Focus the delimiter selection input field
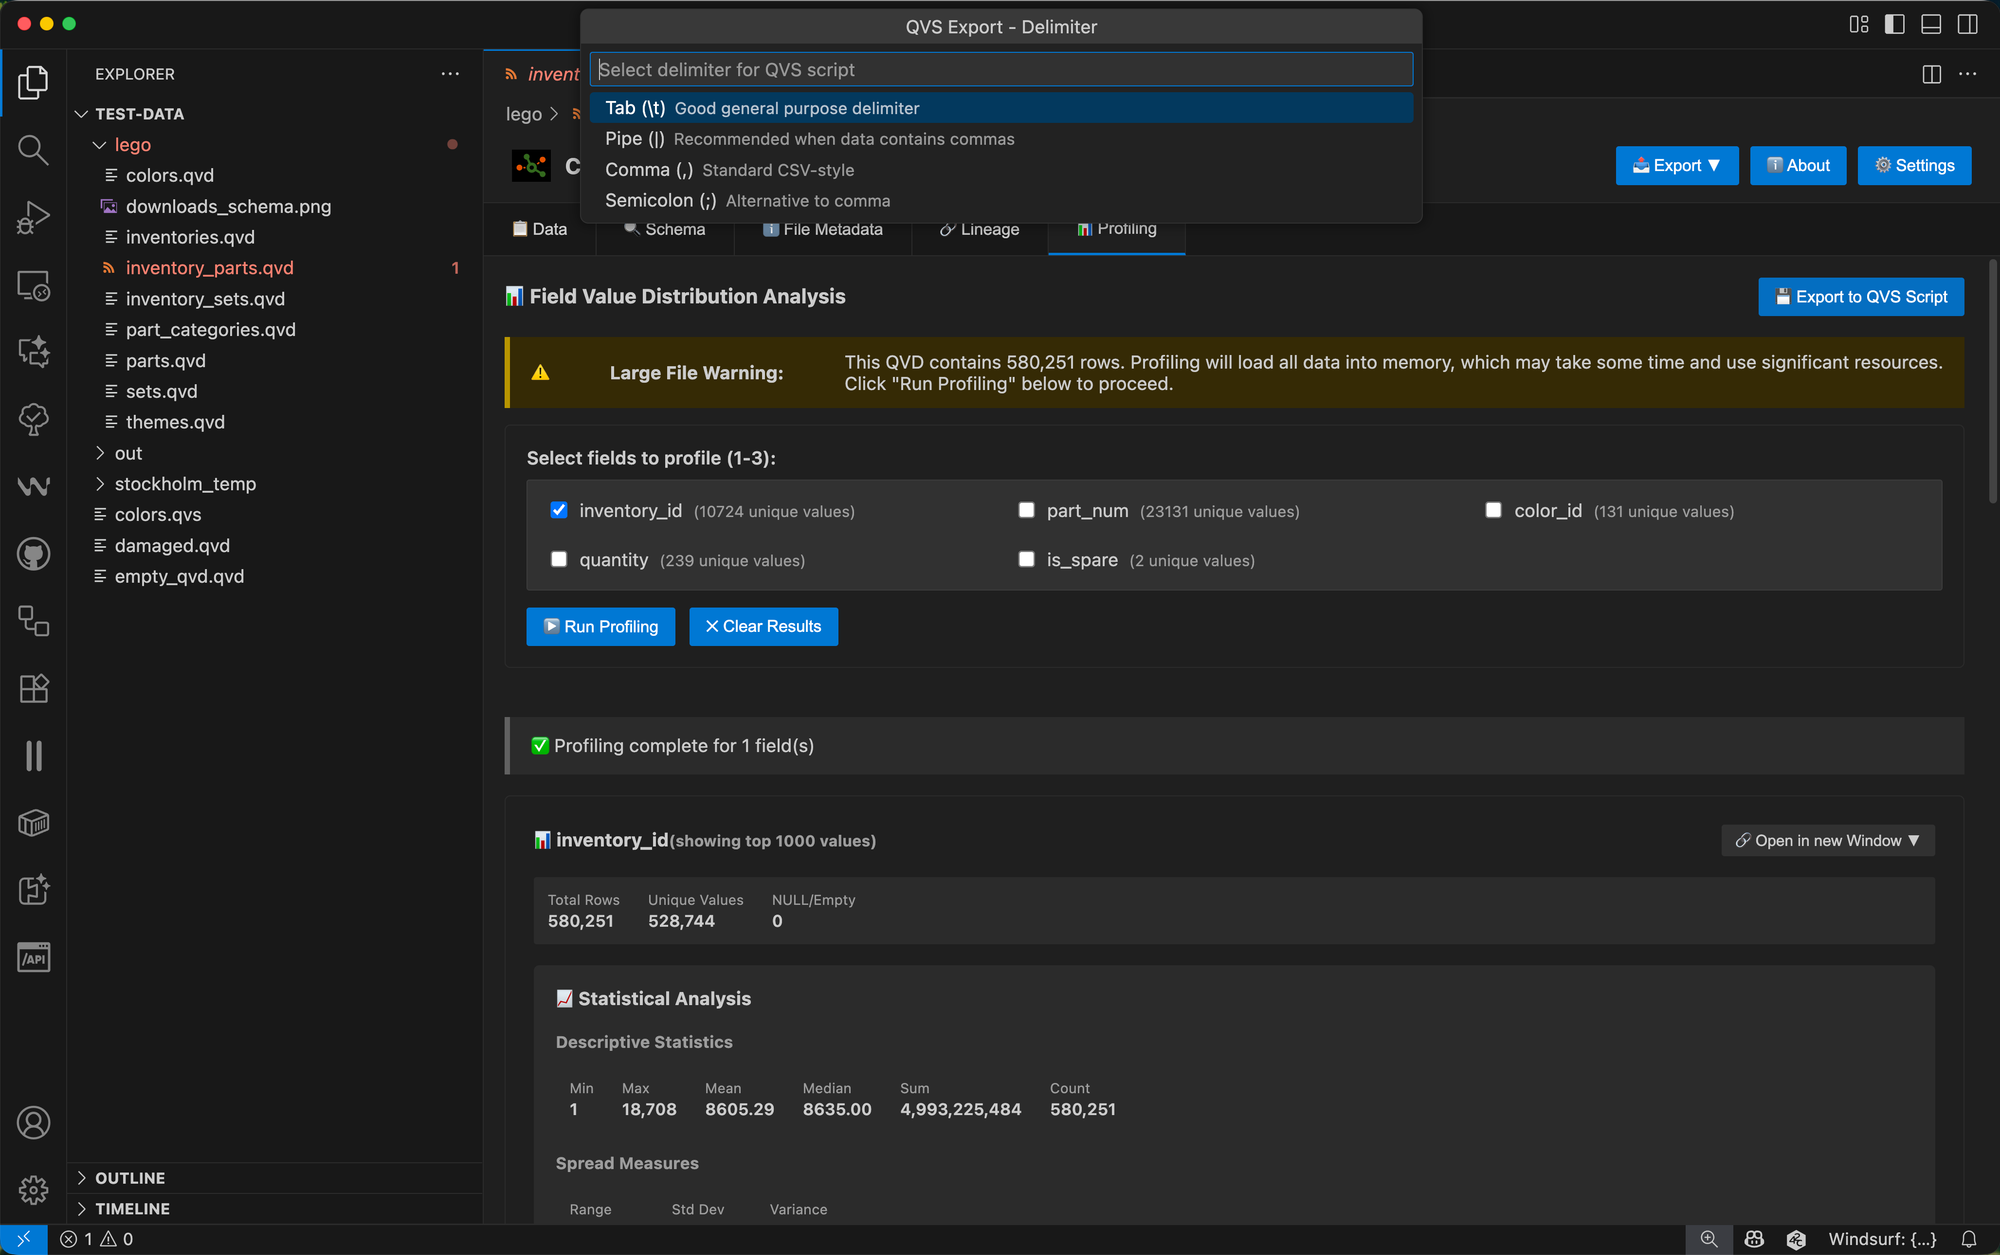2000x1255 pixels. [1000, 70]
